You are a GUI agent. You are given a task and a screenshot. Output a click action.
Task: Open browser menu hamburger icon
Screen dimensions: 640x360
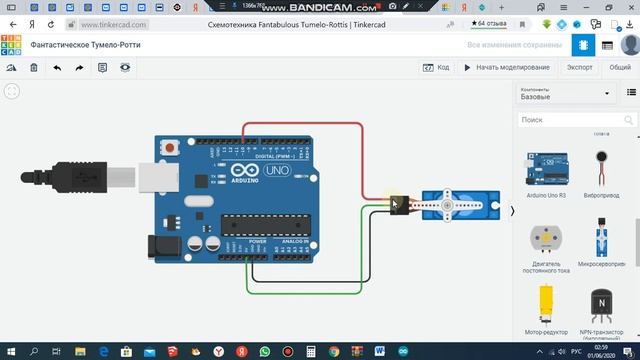[x=563, y=7]
